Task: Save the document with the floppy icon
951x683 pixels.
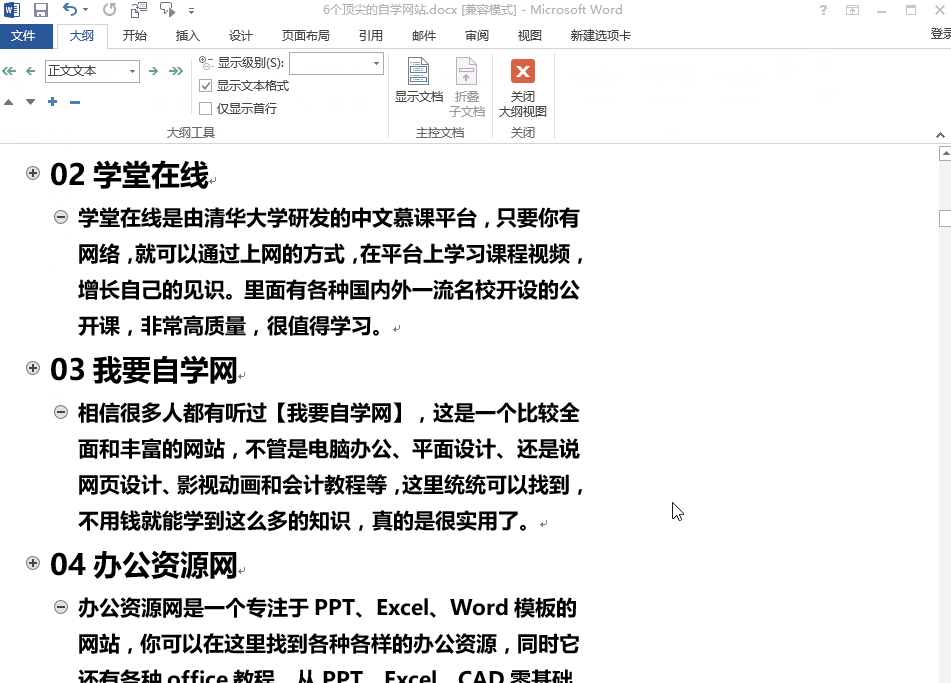Action: coord(41,10)
